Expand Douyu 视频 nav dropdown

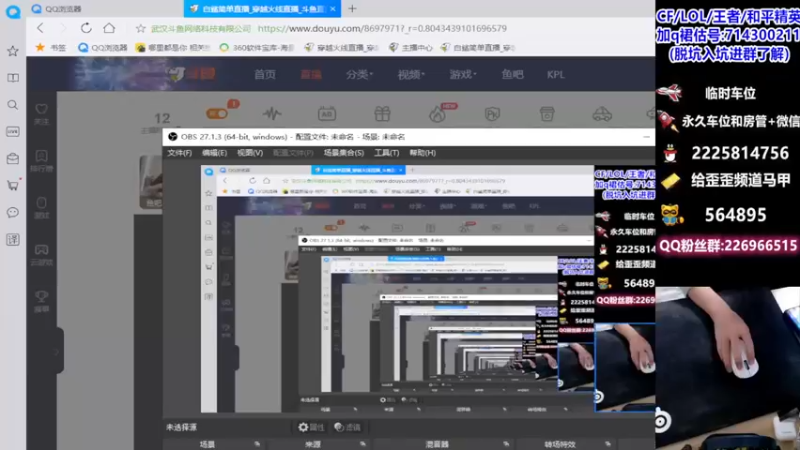411,74
